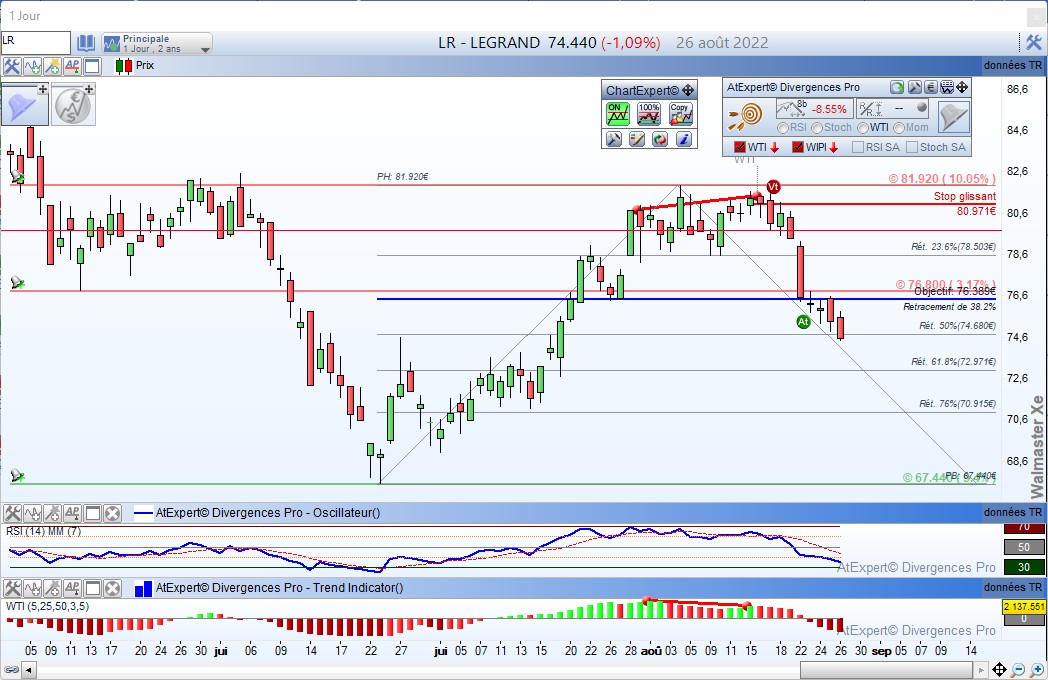Click the alert bell at the 67.44 line

coord(17,476)
